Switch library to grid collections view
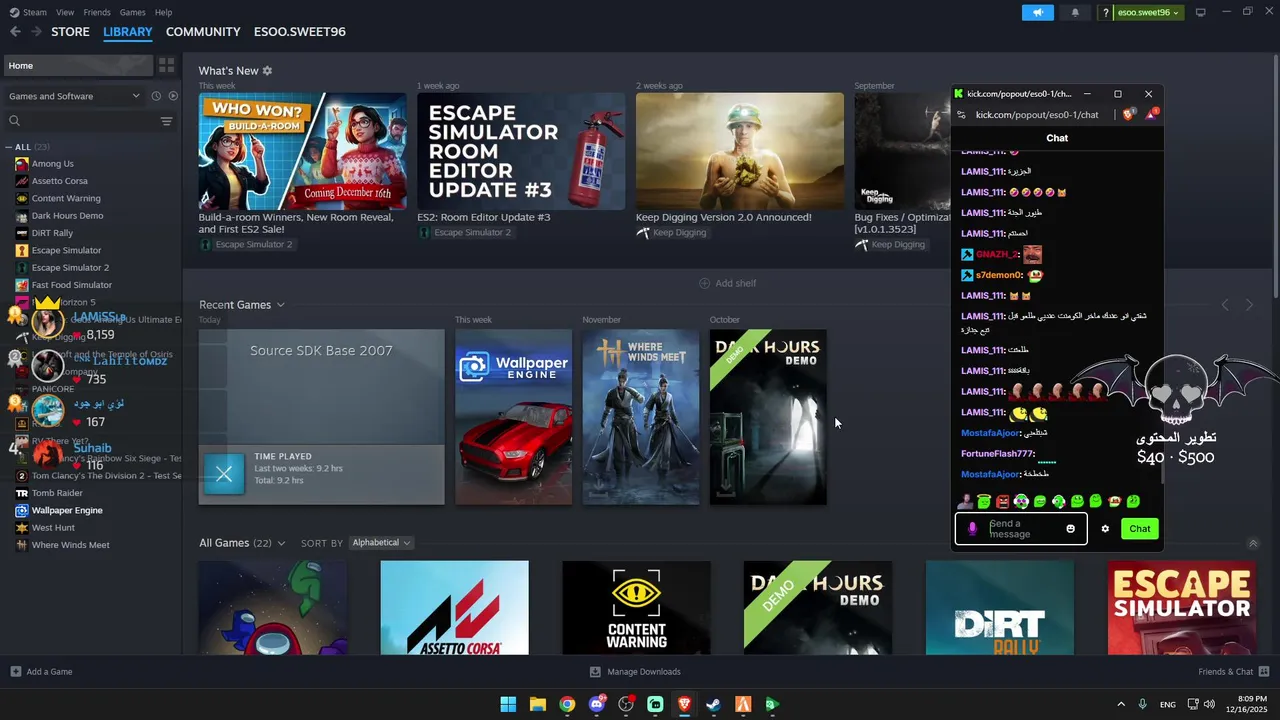Screen dimensions: 1280x720 tap(167, 65)
